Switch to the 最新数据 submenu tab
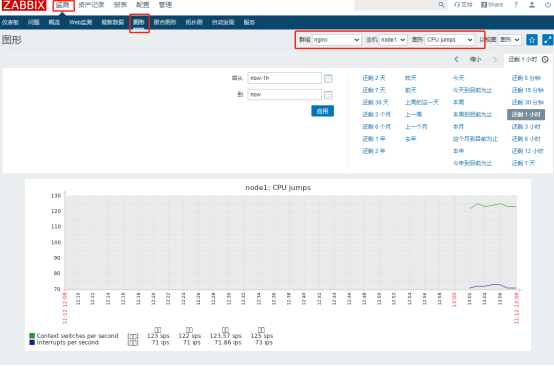The image size is (554, 366). [113, 22]
